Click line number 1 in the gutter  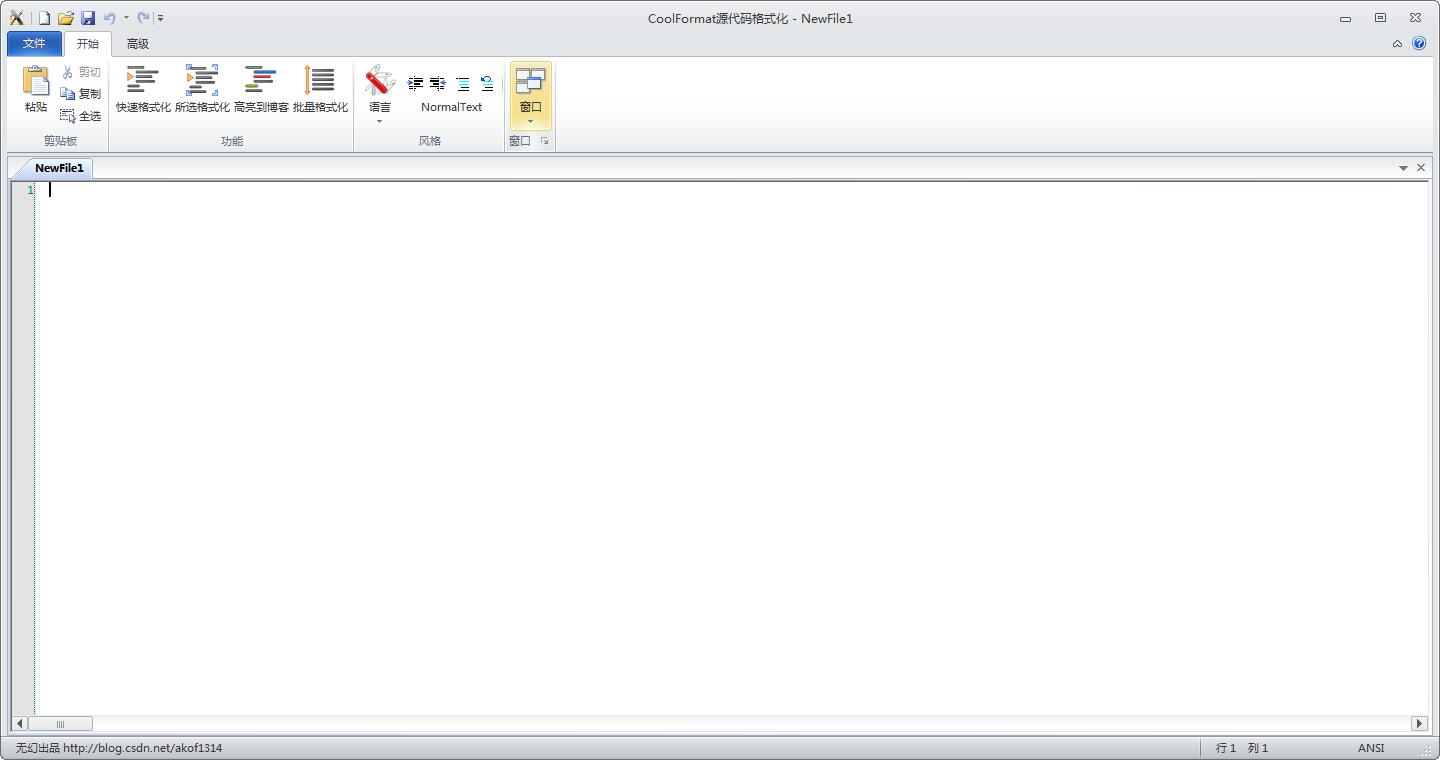30,190
